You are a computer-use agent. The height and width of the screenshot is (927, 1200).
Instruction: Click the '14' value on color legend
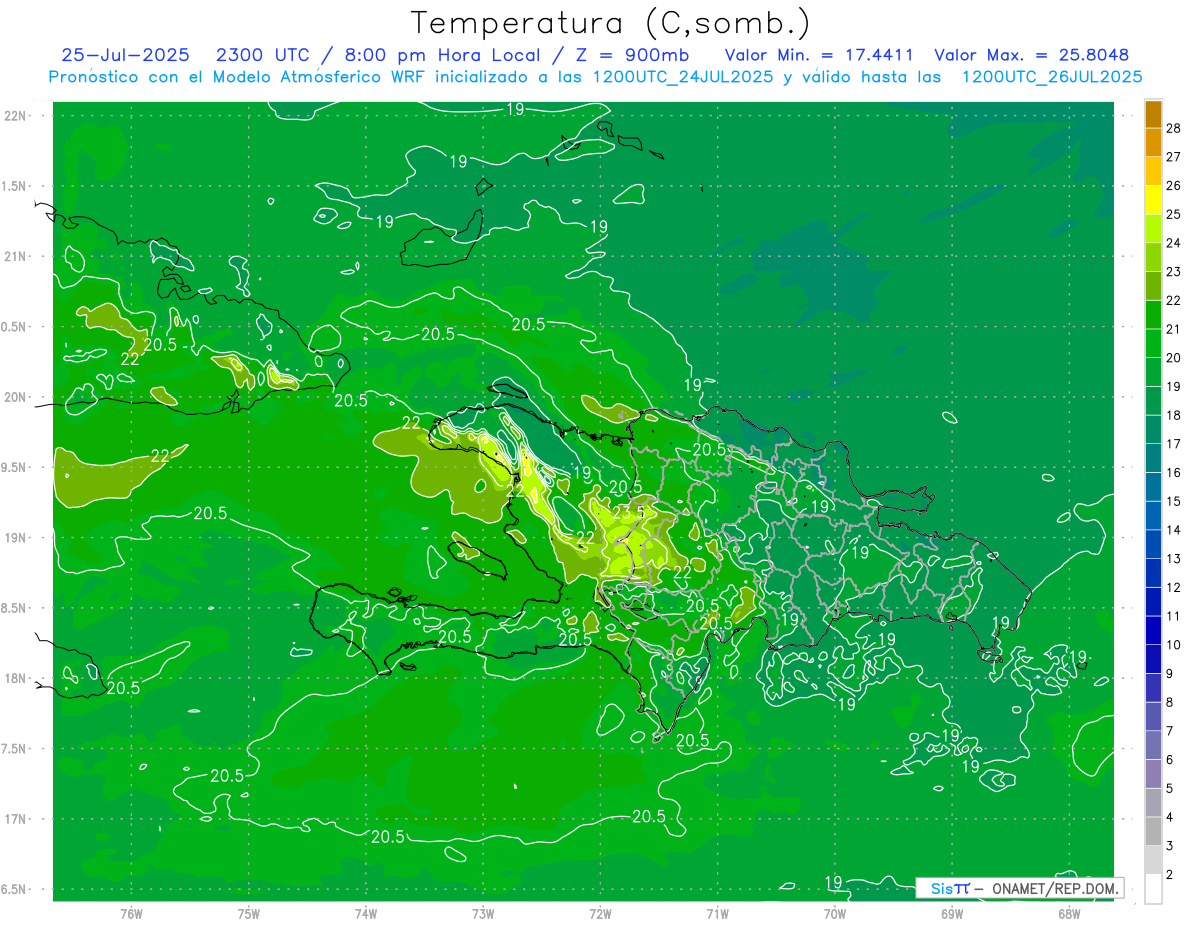click(1174, 530)
